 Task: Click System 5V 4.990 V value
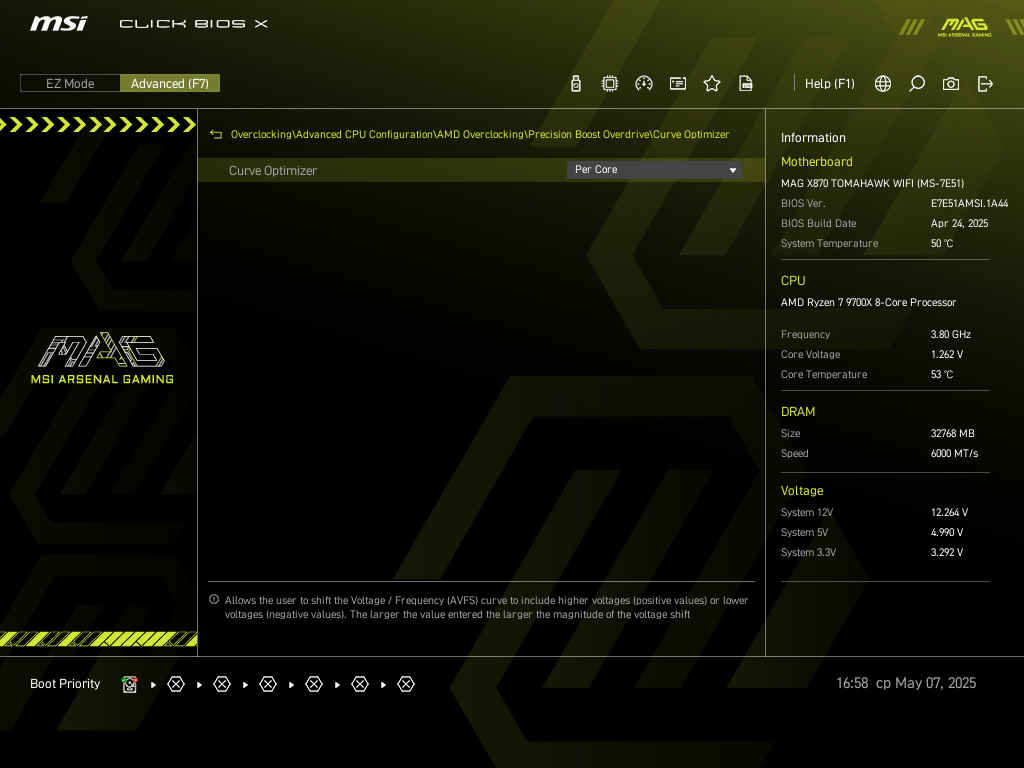[x=947, y=533]
